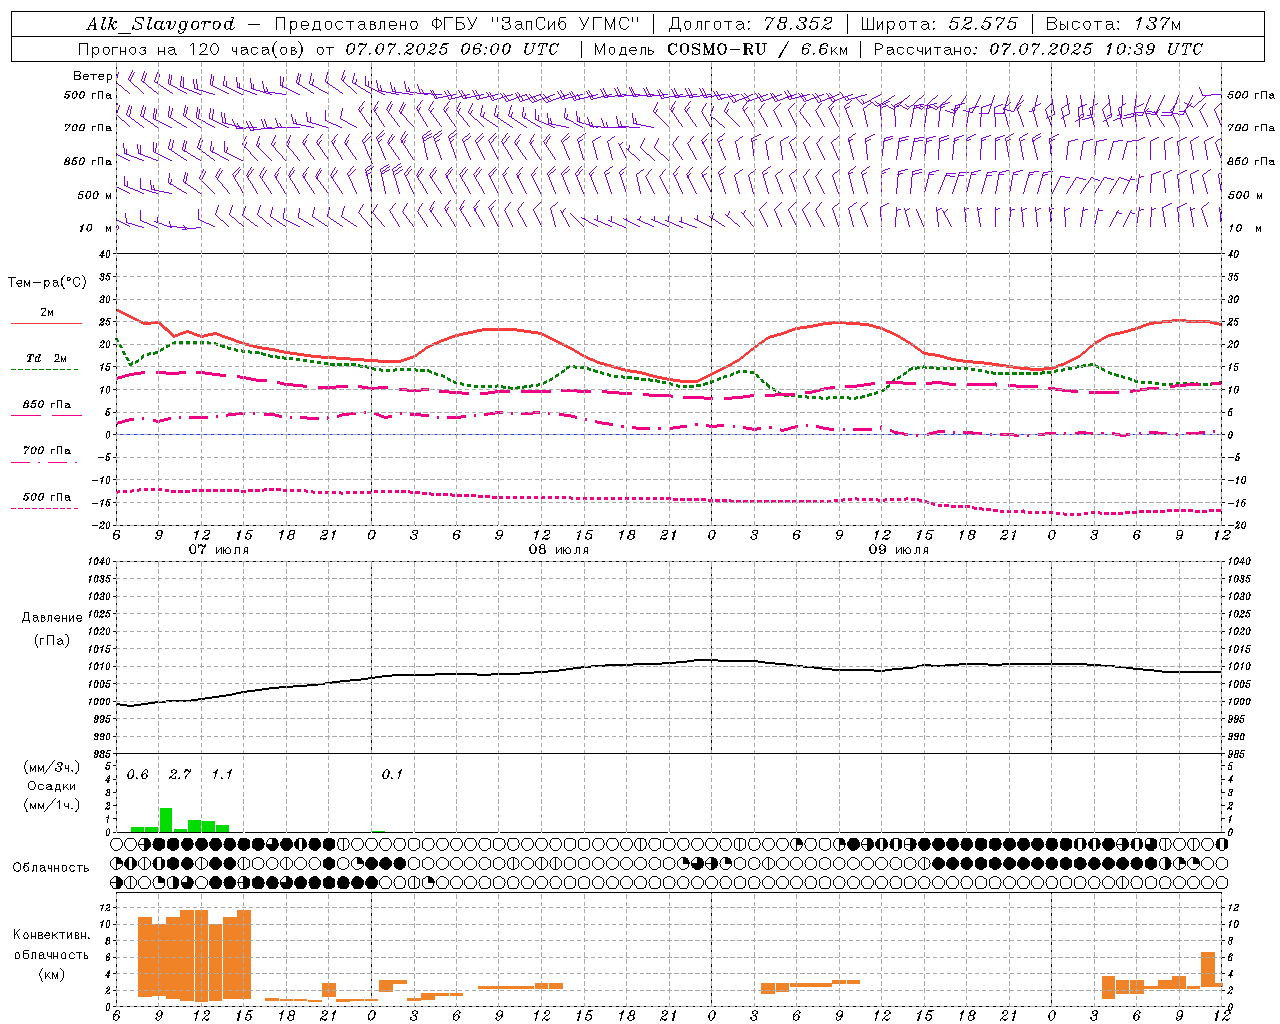Click the 3-hour precipitation value '0.1'
The width and height of the screenshot is (1280, 1024).
click(x=392, y=774)
